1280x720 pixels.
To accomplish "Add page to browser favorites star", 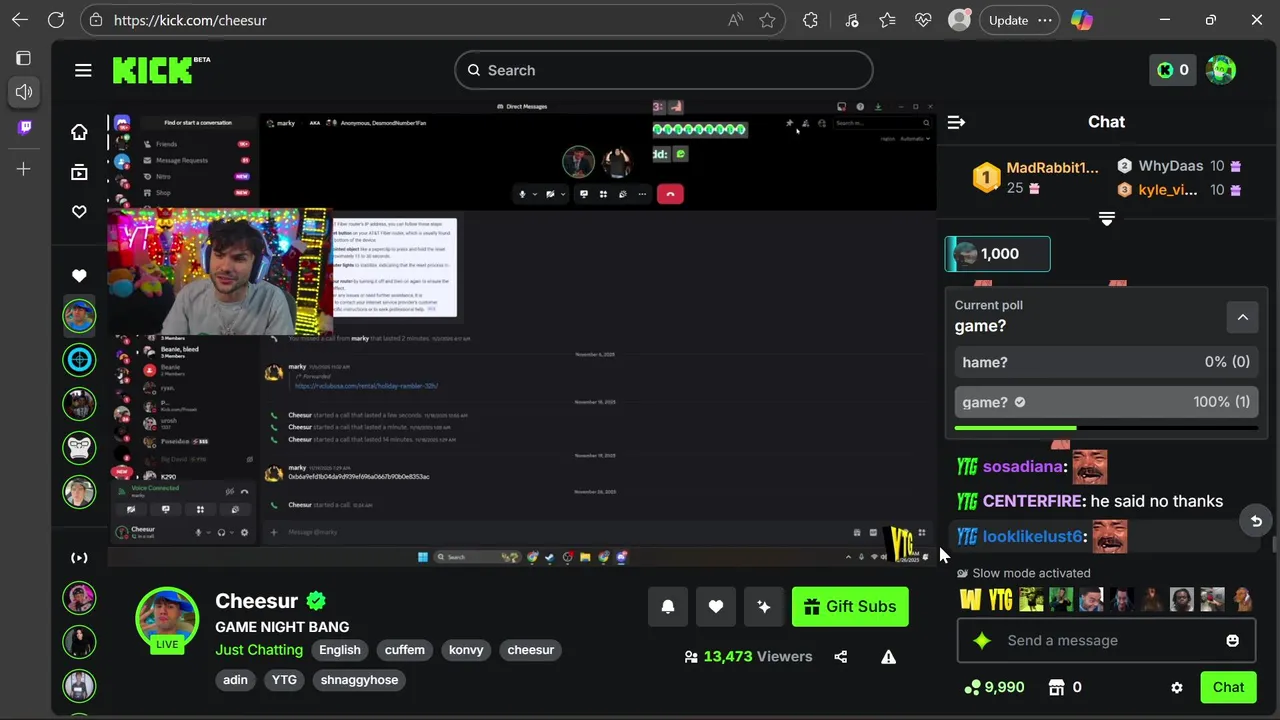I will pos(767,20).
